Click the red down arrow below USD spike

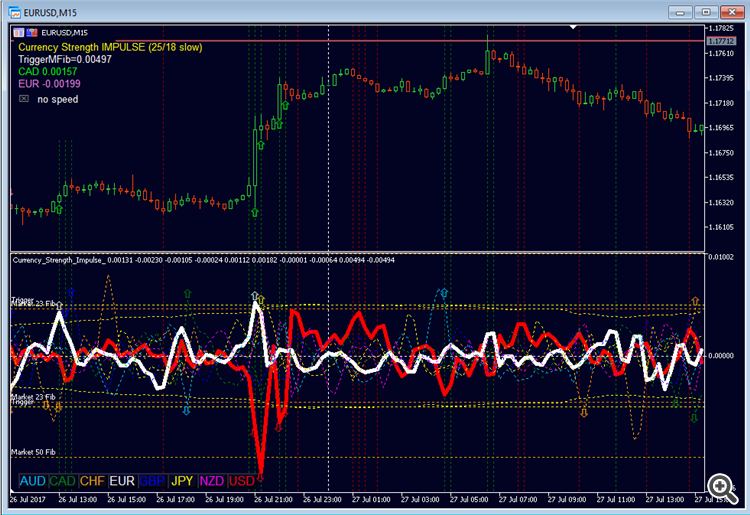[x=260, y=477]
